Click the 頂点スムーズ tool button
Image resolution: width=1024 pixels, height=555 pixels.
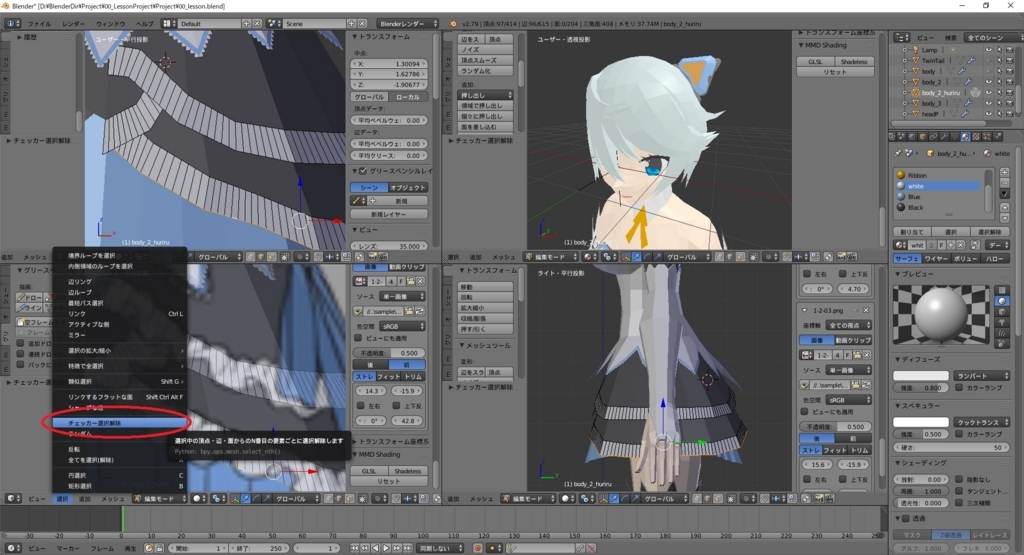point(485,60)
